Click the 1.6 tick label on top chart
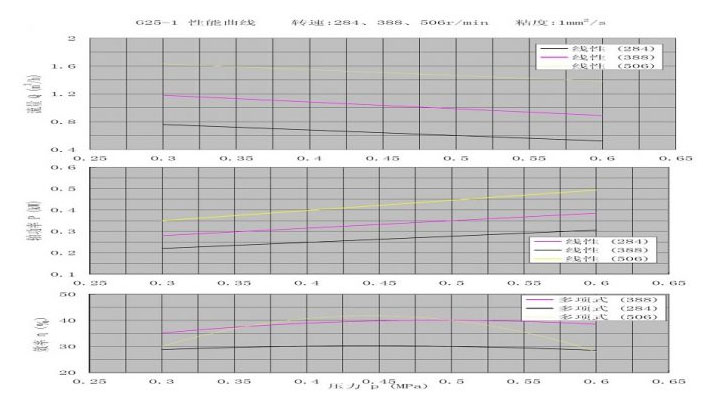 coord(70,66)
